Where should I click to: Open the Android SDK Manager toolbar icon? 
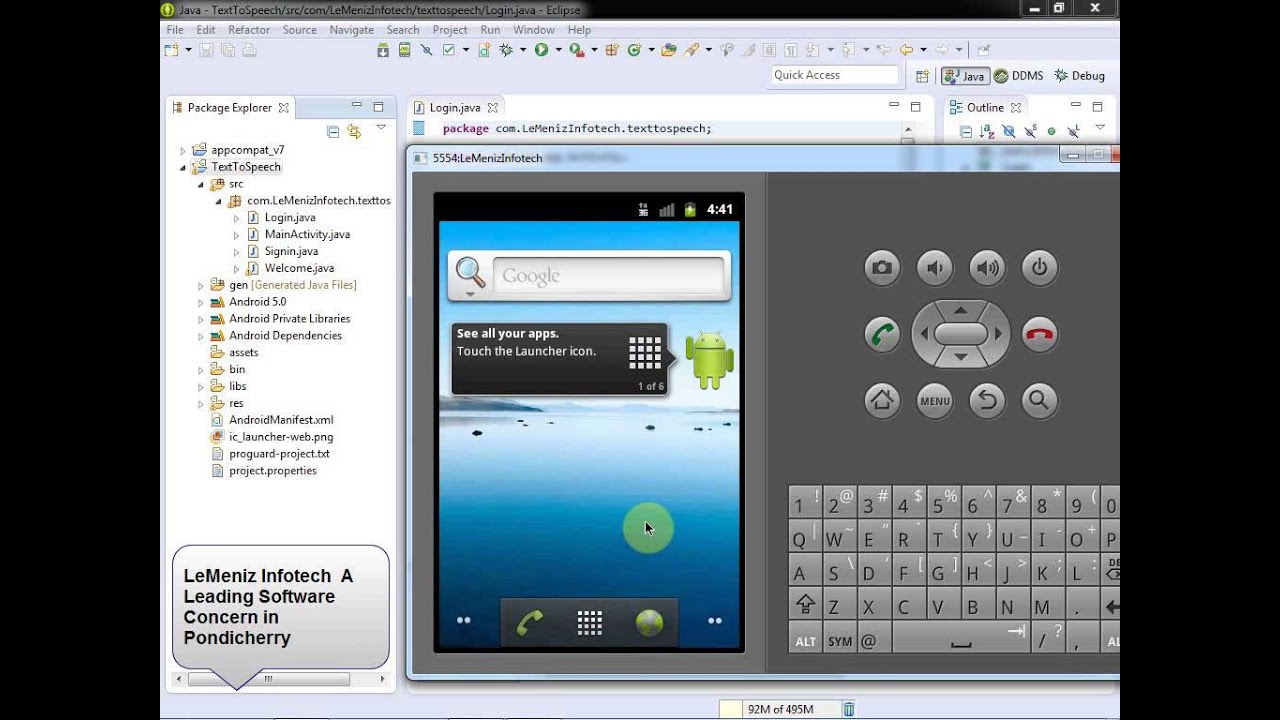pos(383,50)
